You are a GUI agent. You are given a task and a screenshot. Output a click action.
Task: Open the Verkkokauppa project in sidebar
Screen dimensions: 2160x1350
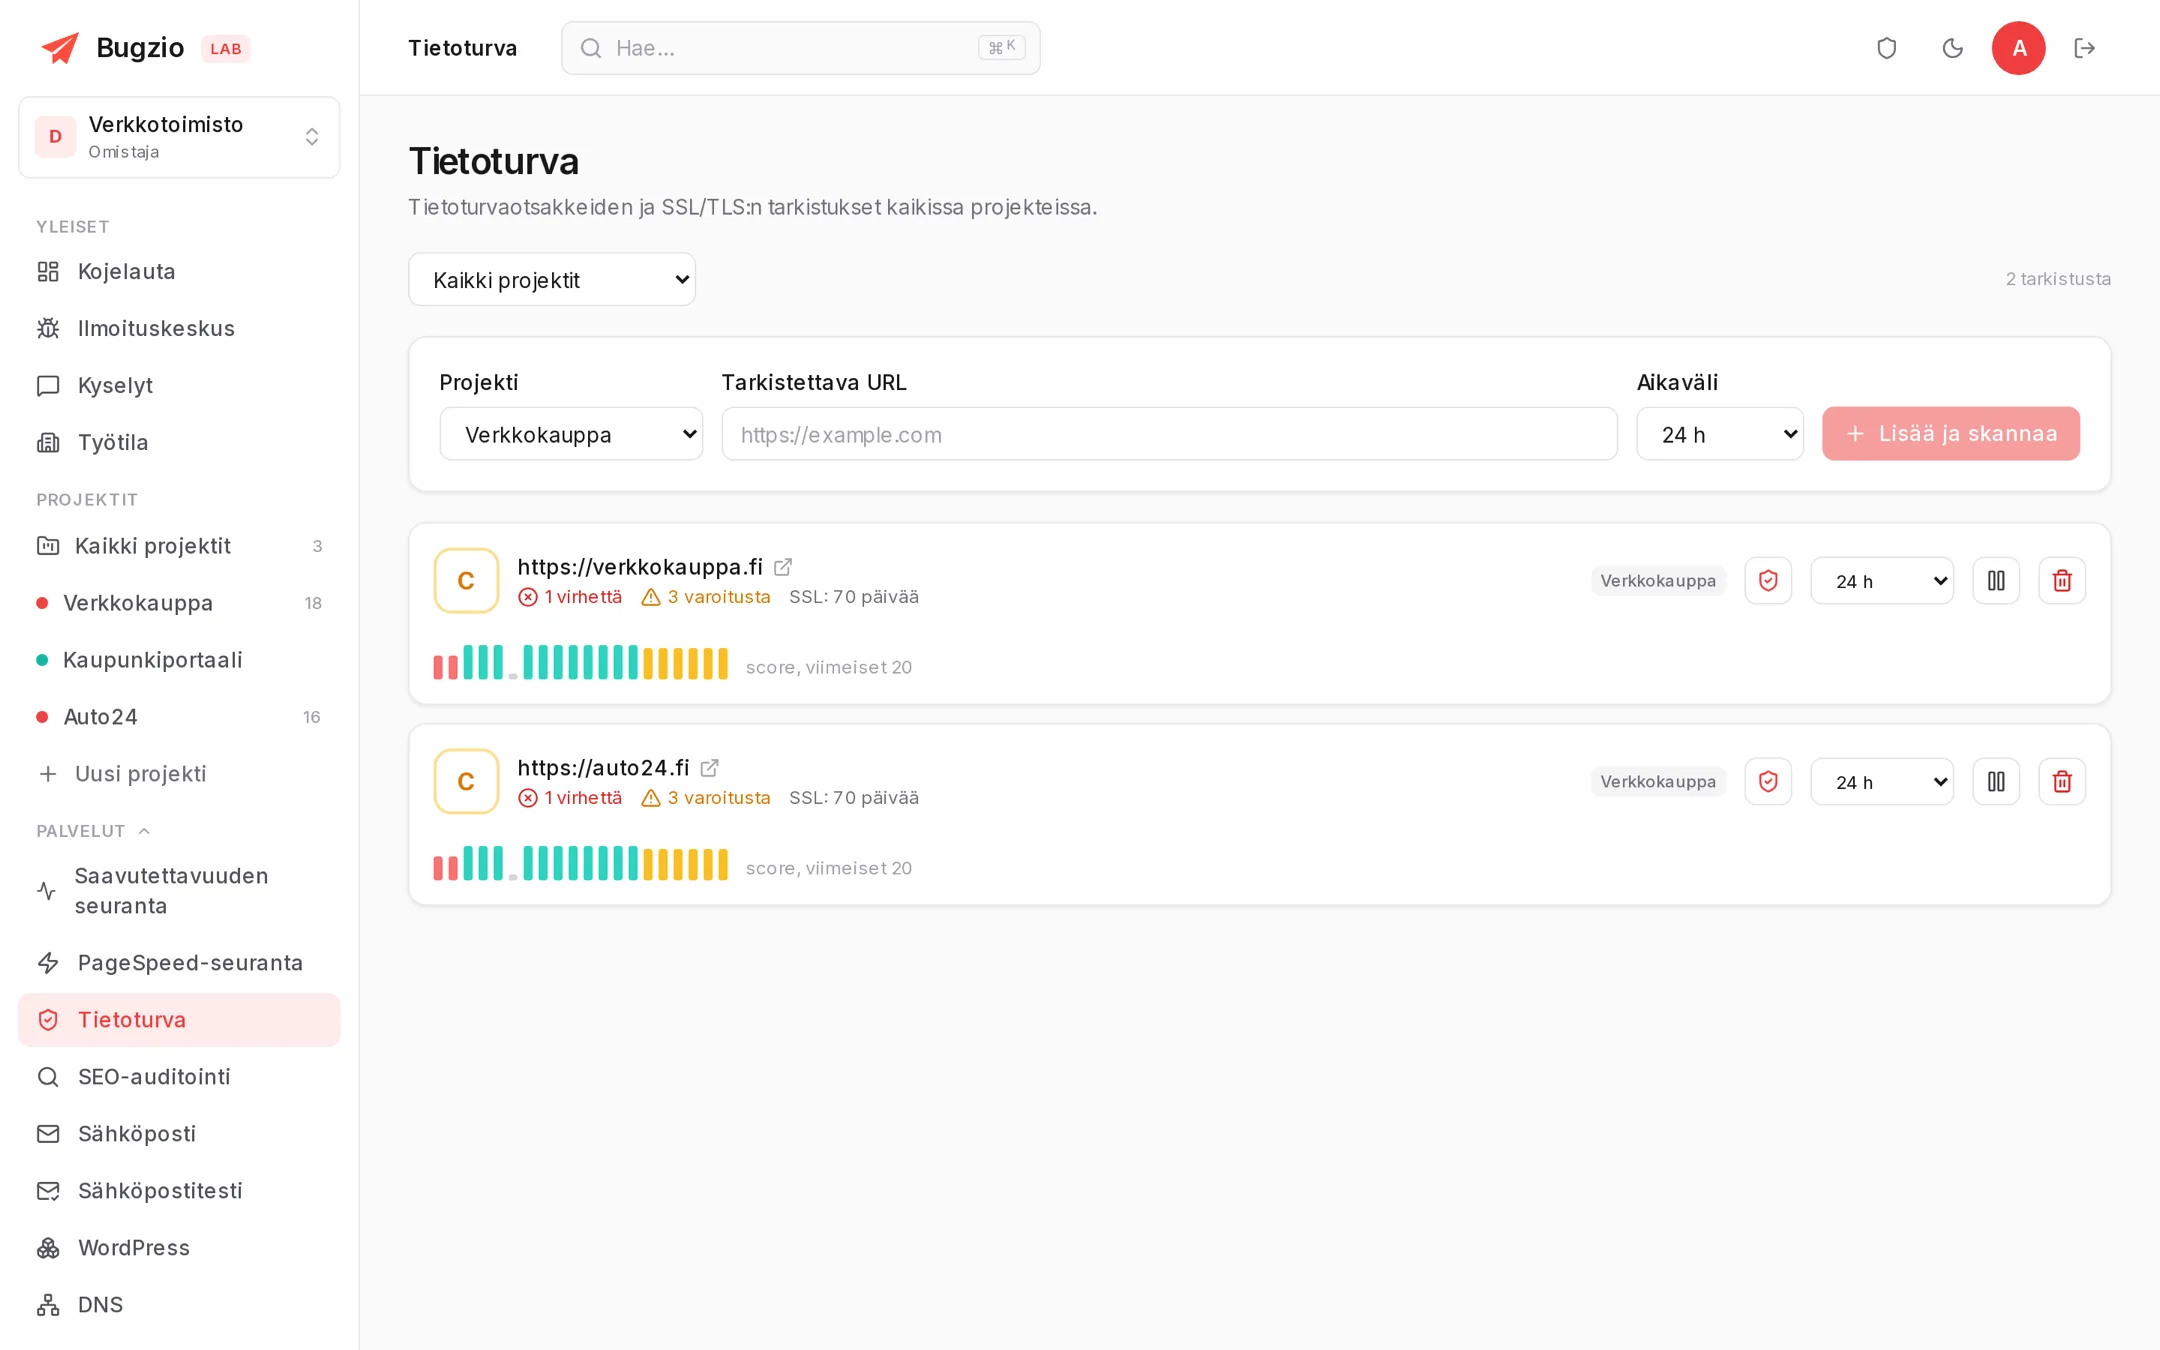179,603
